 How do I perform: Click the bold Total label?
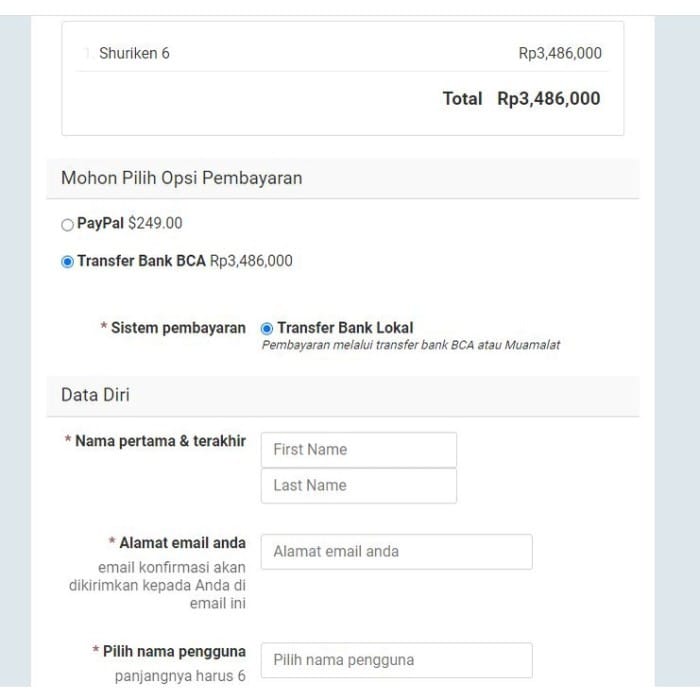click(x=462, y=99)
